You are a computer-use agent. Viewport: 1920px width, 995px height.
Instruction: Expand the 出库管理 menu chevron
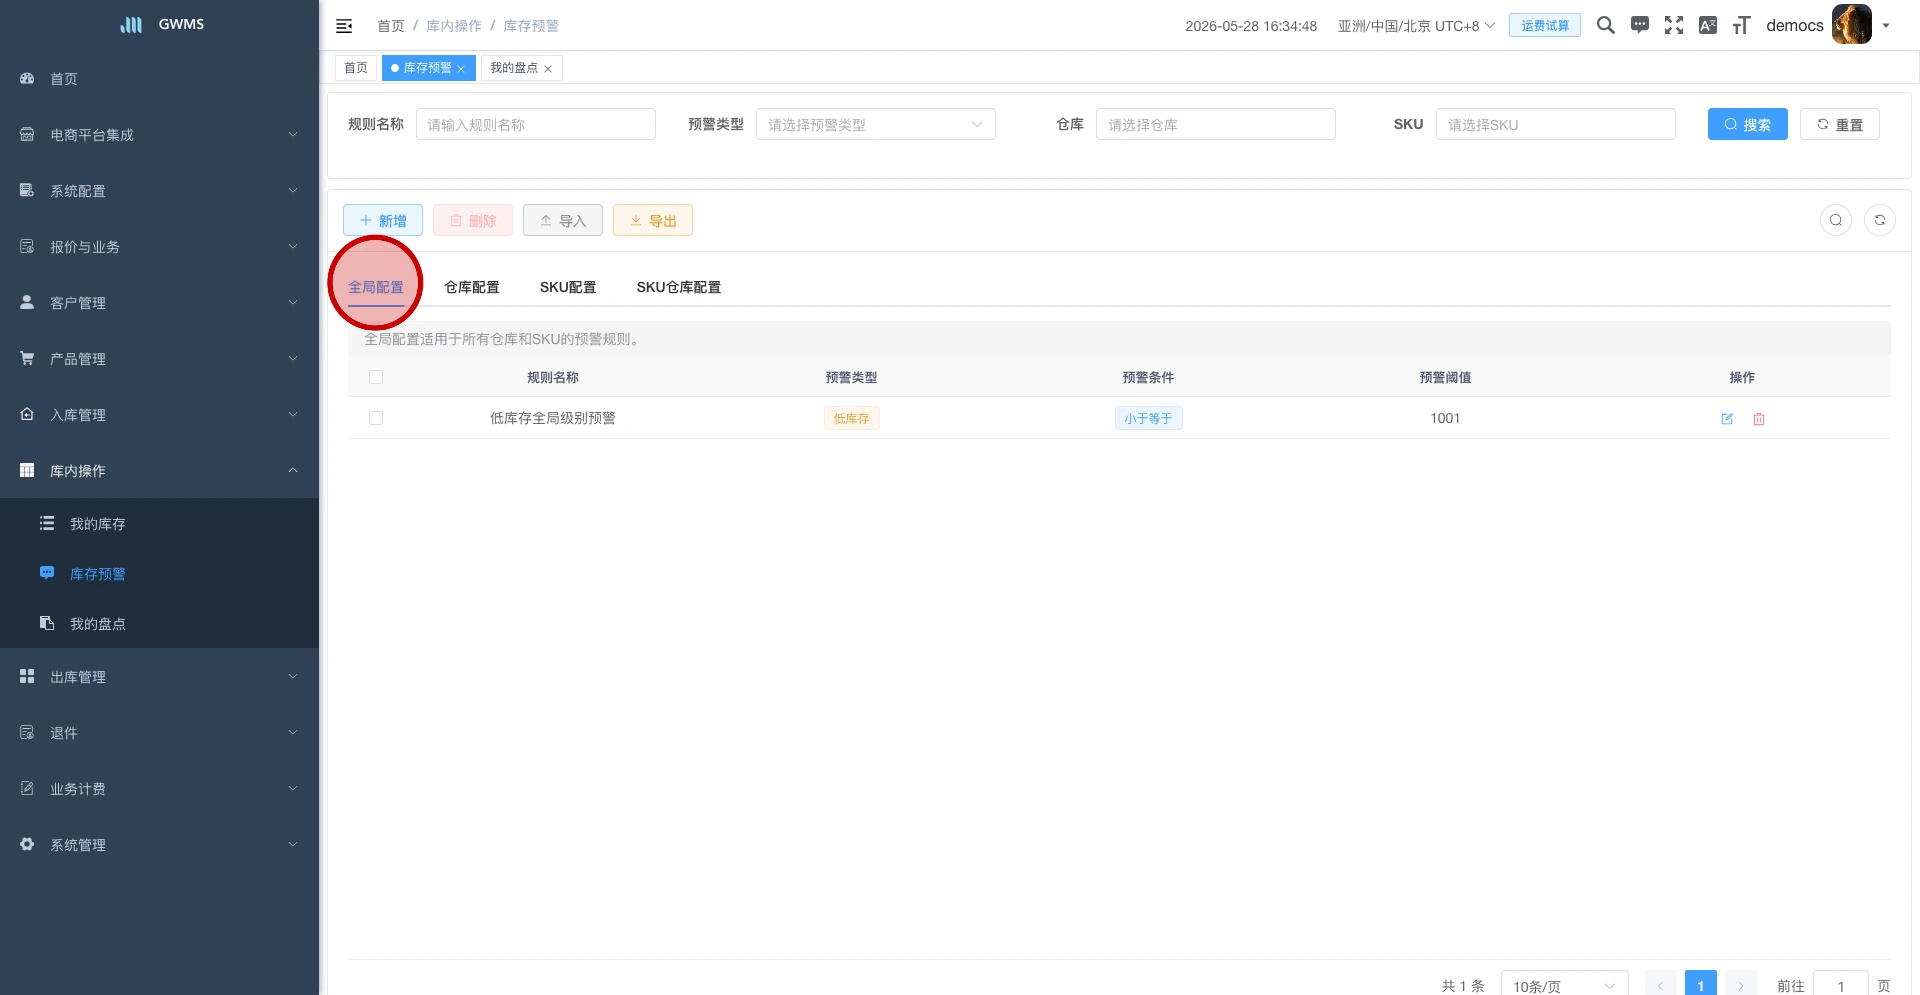[x=293, y=676]
